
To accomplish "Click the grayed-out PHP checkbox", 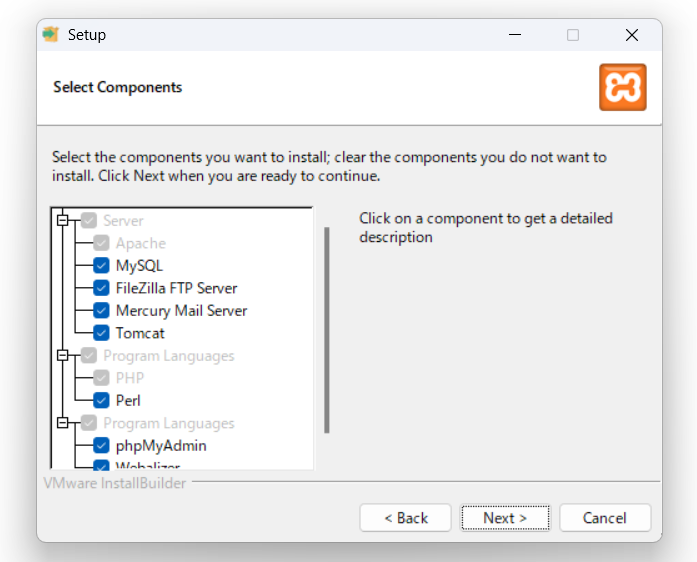I will (101, 378).
